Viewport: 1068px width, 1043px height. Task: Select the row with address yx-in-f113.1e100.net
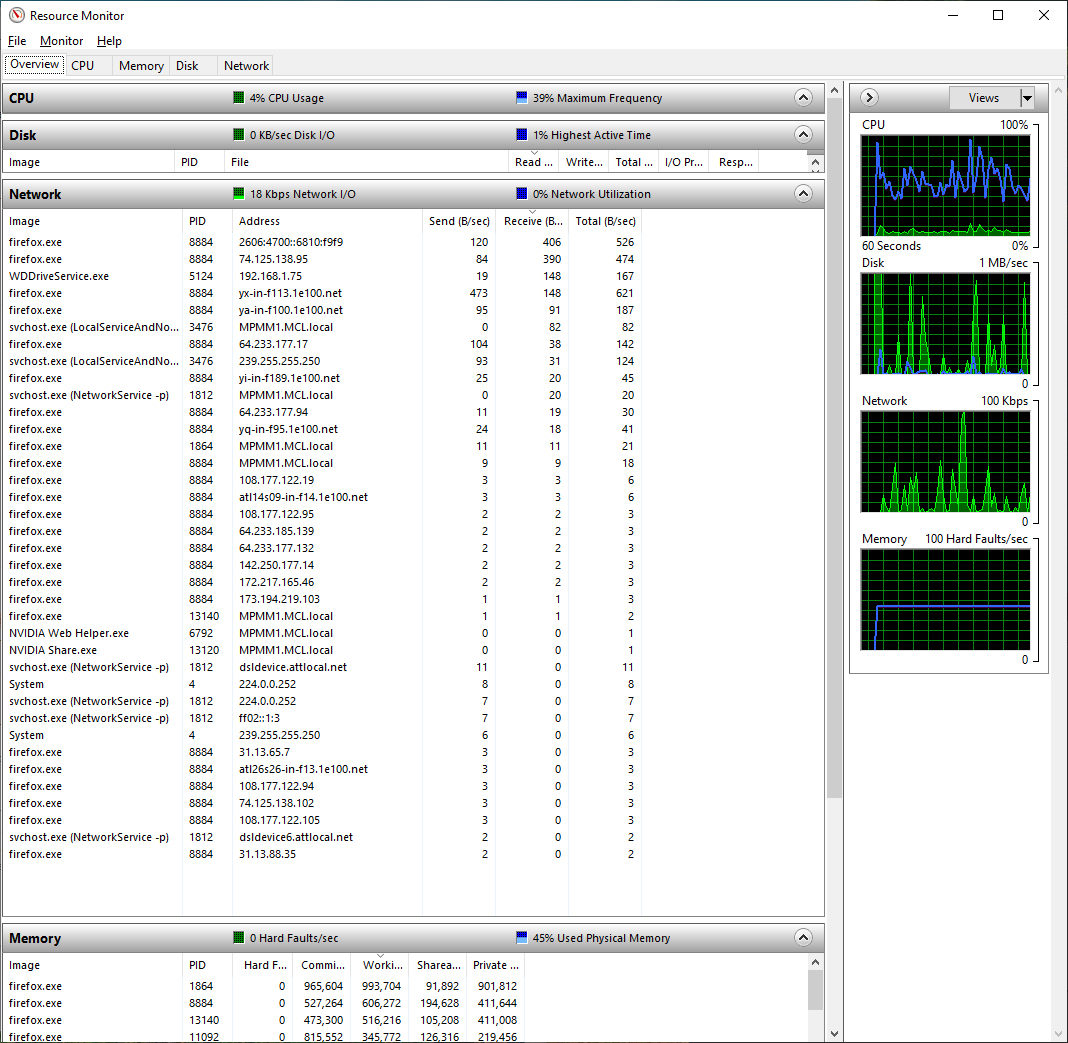pyautogui.click(x=322, y=293)
